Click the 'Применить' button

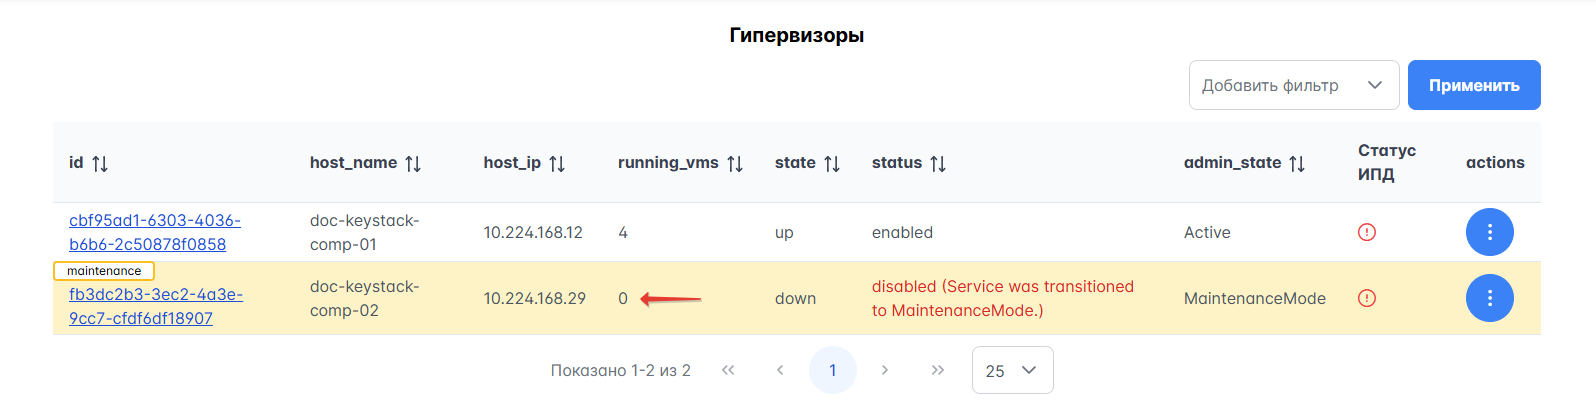(x=1474, y=85)
